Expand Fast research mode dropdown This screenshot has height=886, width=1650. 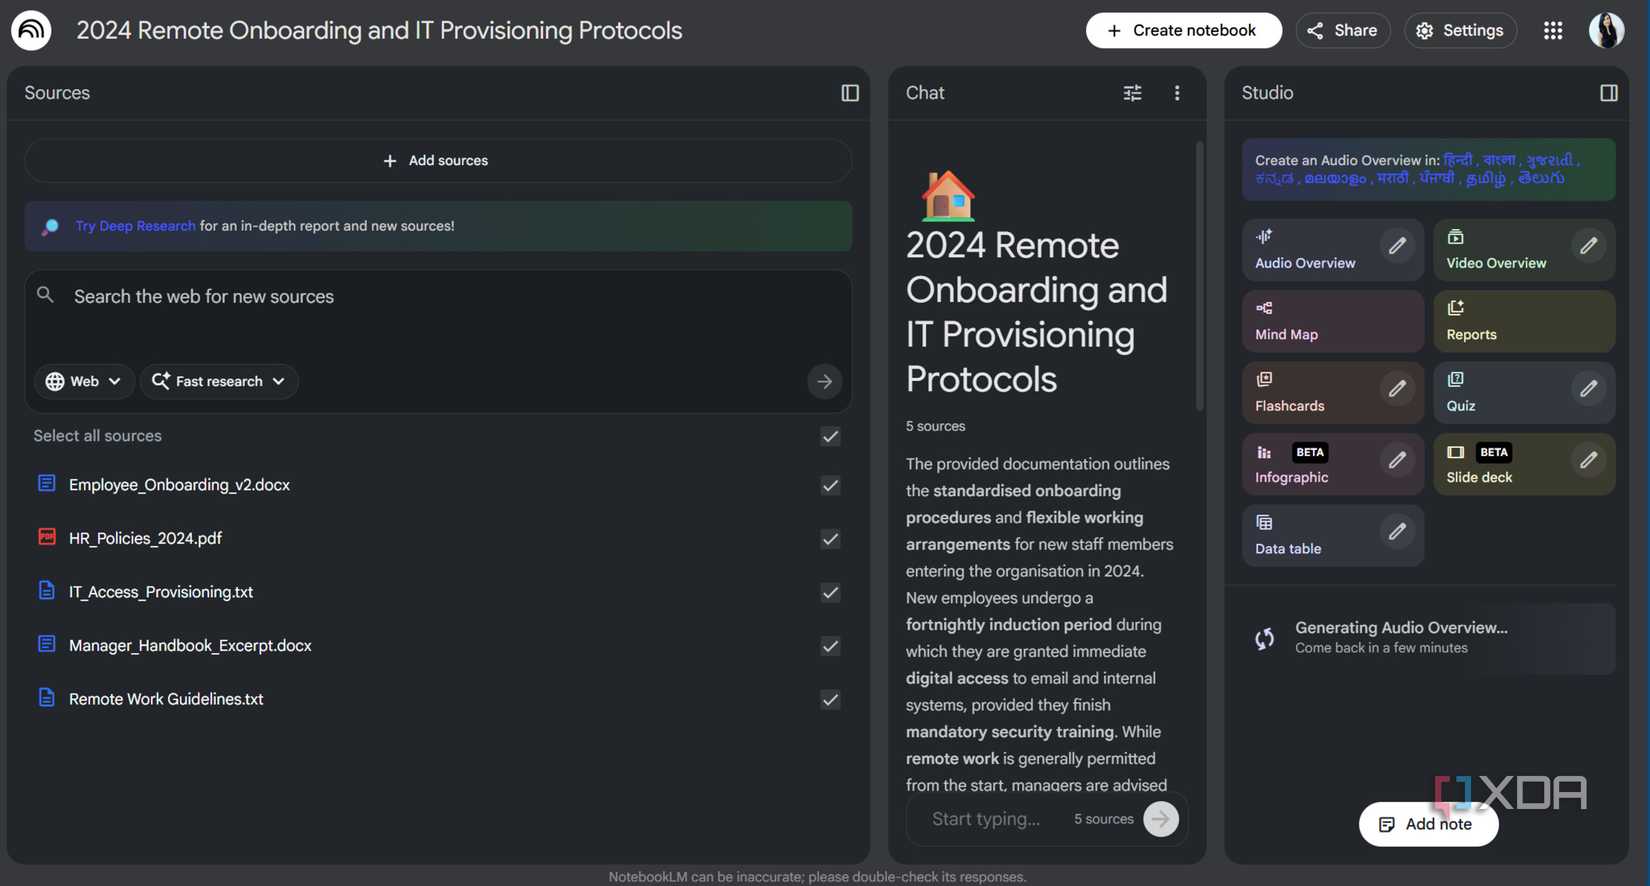219,382
